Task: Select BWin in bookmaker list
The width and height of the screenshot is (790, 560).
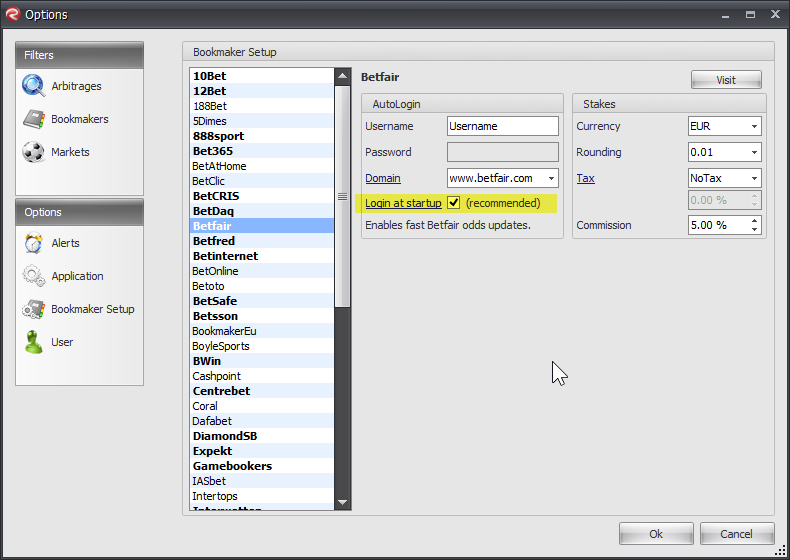Action: click(x=262, y=361)
